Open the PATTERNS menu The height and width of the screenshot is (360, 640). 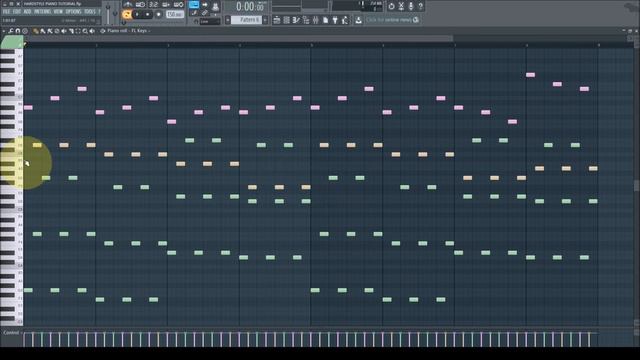pyautogui.click(x=42, y=12)
